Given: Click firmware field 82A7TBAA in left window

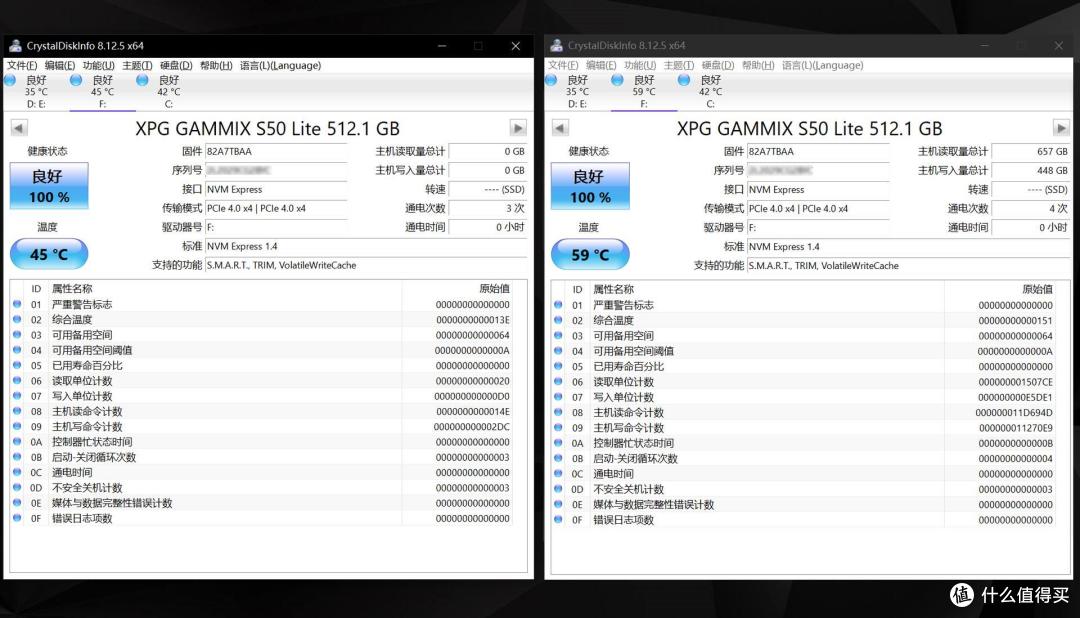Looking at the screenshot, I should point(276,152).
